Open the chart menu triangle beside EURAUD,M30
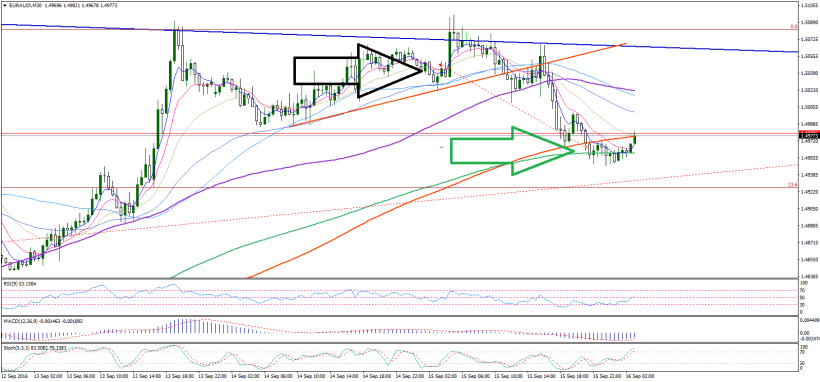 point(5,4)
